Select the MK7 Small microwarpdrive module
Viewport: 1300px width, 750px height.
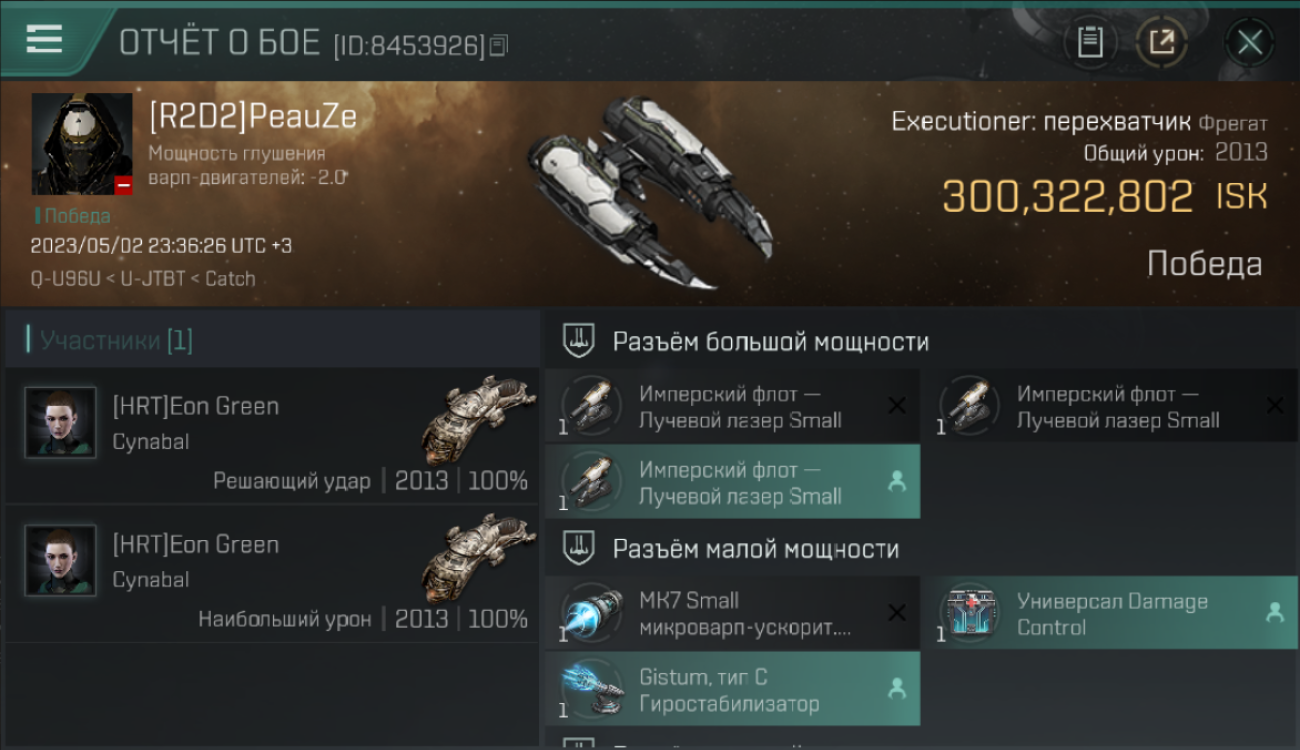(732, 613)
